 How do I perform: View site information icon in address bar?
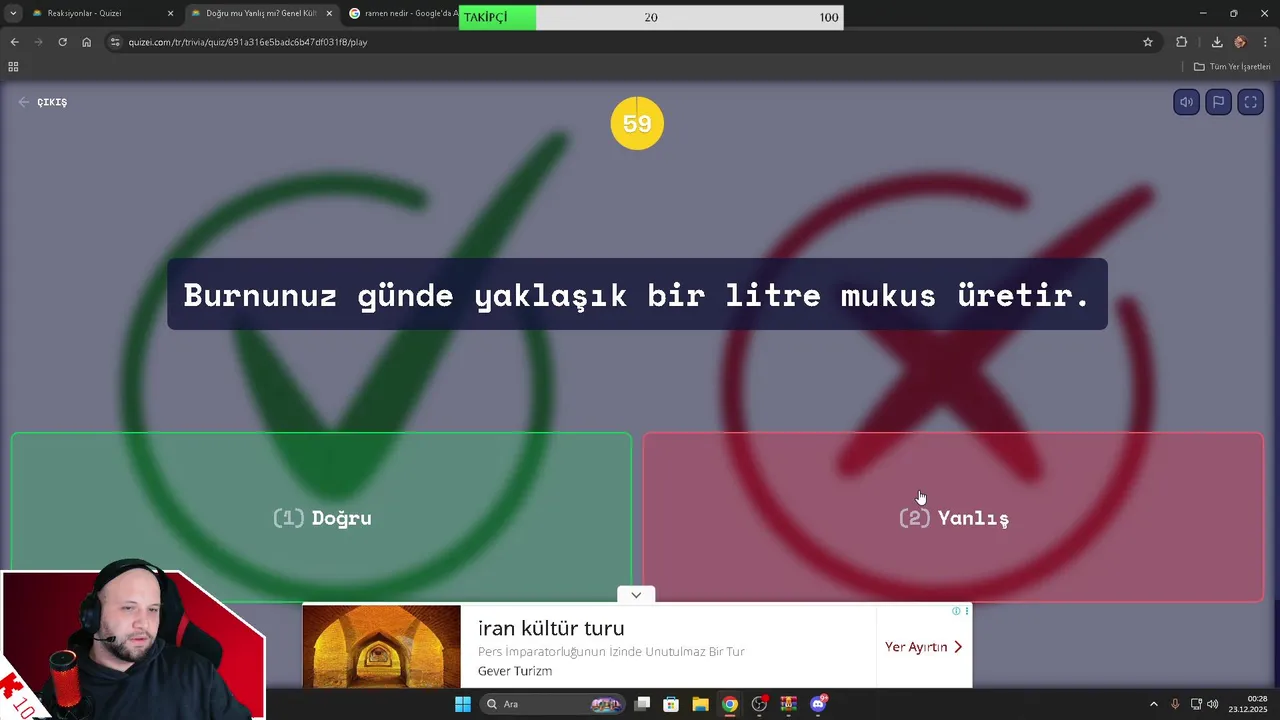pyautogui.click(x=115, y=42)
